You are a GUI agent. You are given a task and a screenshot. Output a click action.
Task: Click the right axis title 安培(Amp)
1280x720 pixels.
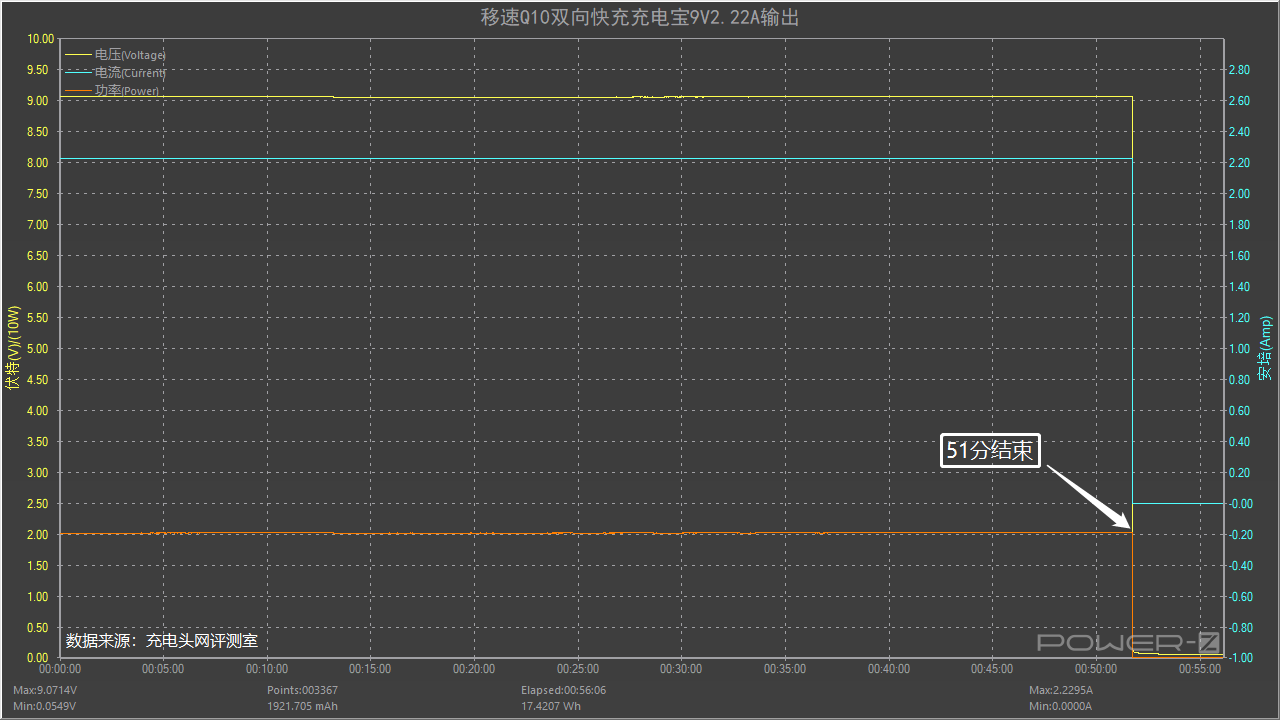pos(1265,348)
